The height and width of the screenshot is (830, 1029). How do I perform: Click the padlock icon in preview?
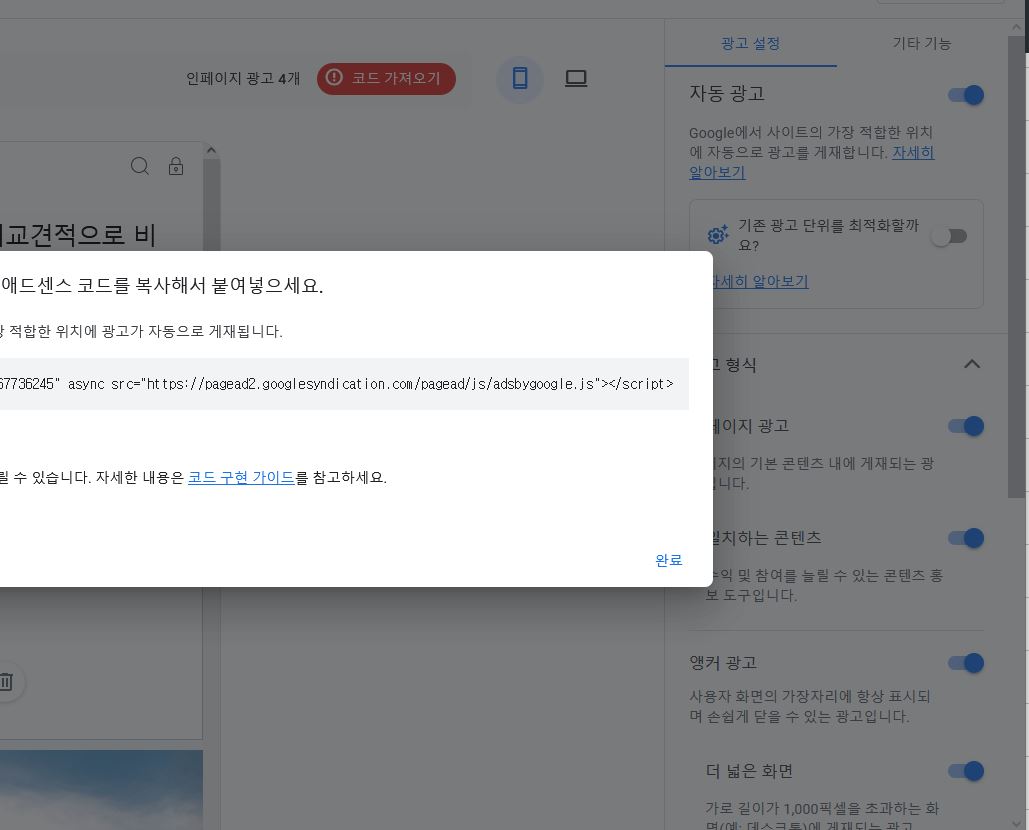click(x=176, y=166)
